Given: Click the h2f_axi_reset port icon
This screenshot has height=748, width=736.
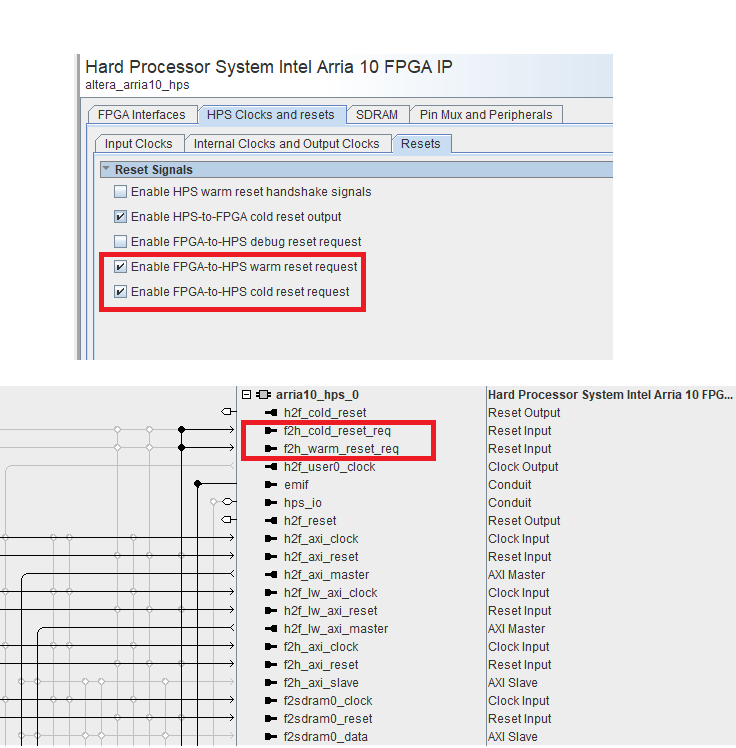Looking at the screenshot, I should coord(271,556).
